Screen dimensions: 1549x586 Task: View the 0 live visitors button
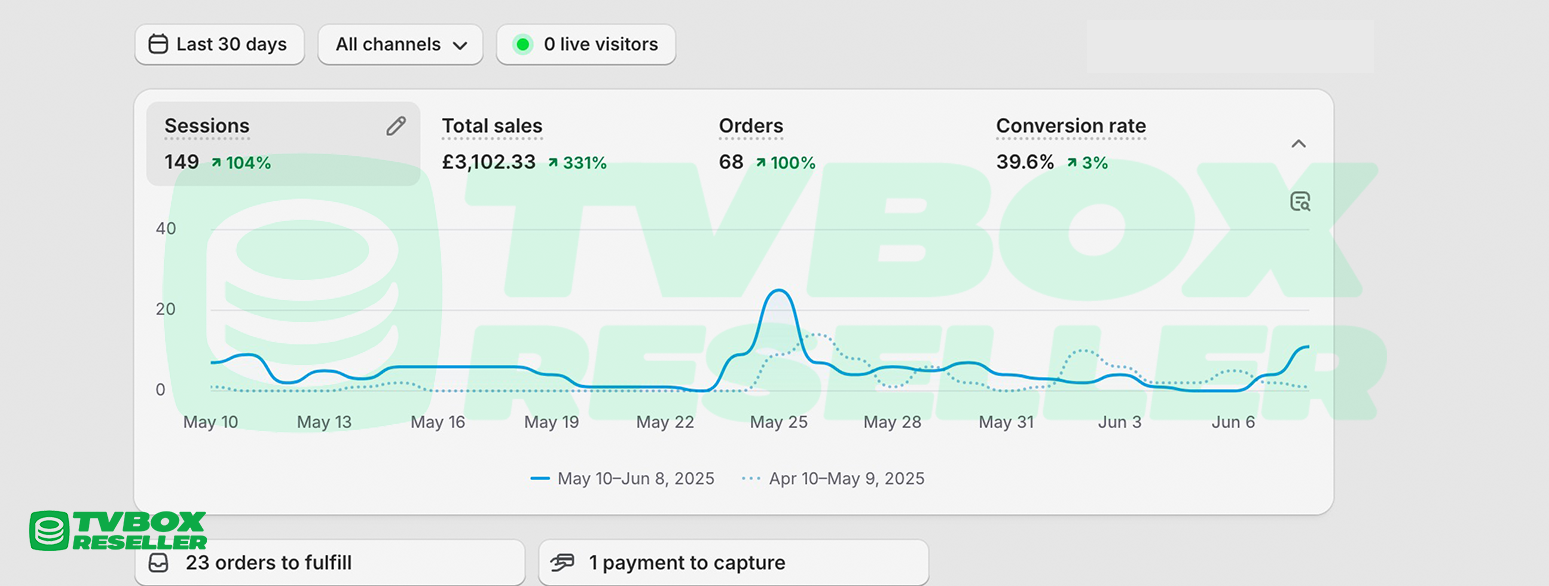[586, 44]
